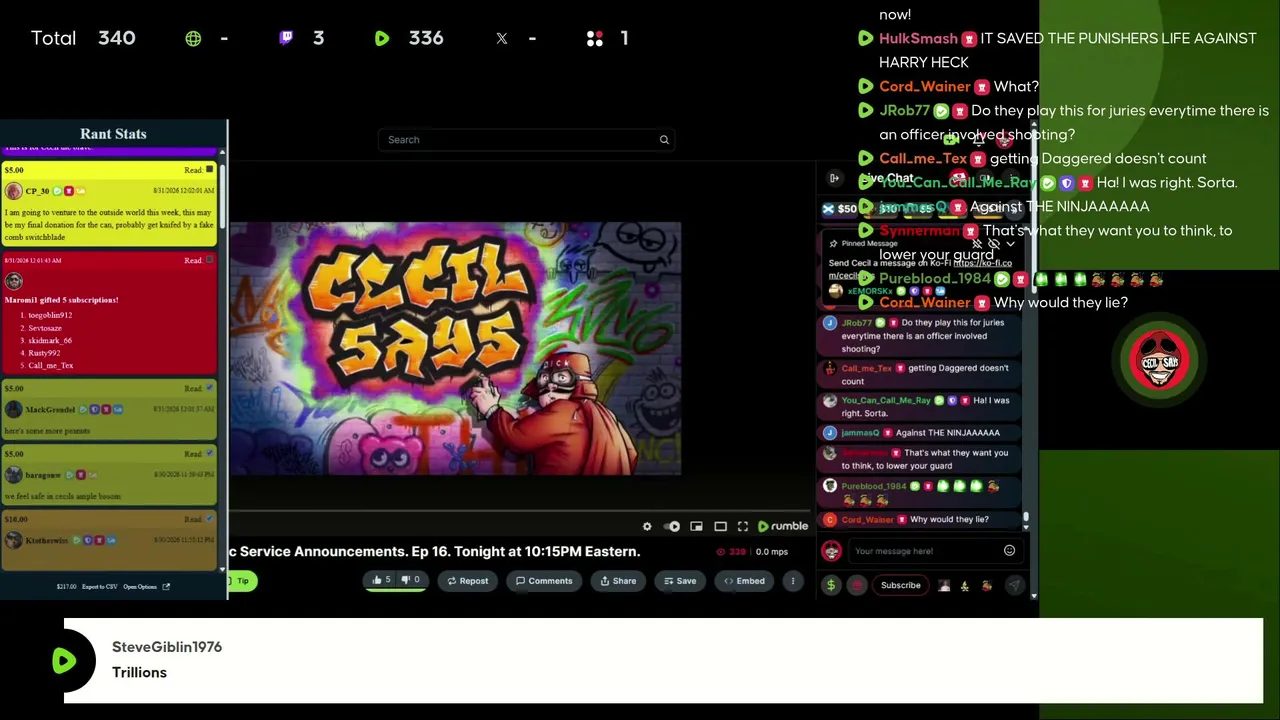Click the $50 rant chip in chat

click(840, 209)
